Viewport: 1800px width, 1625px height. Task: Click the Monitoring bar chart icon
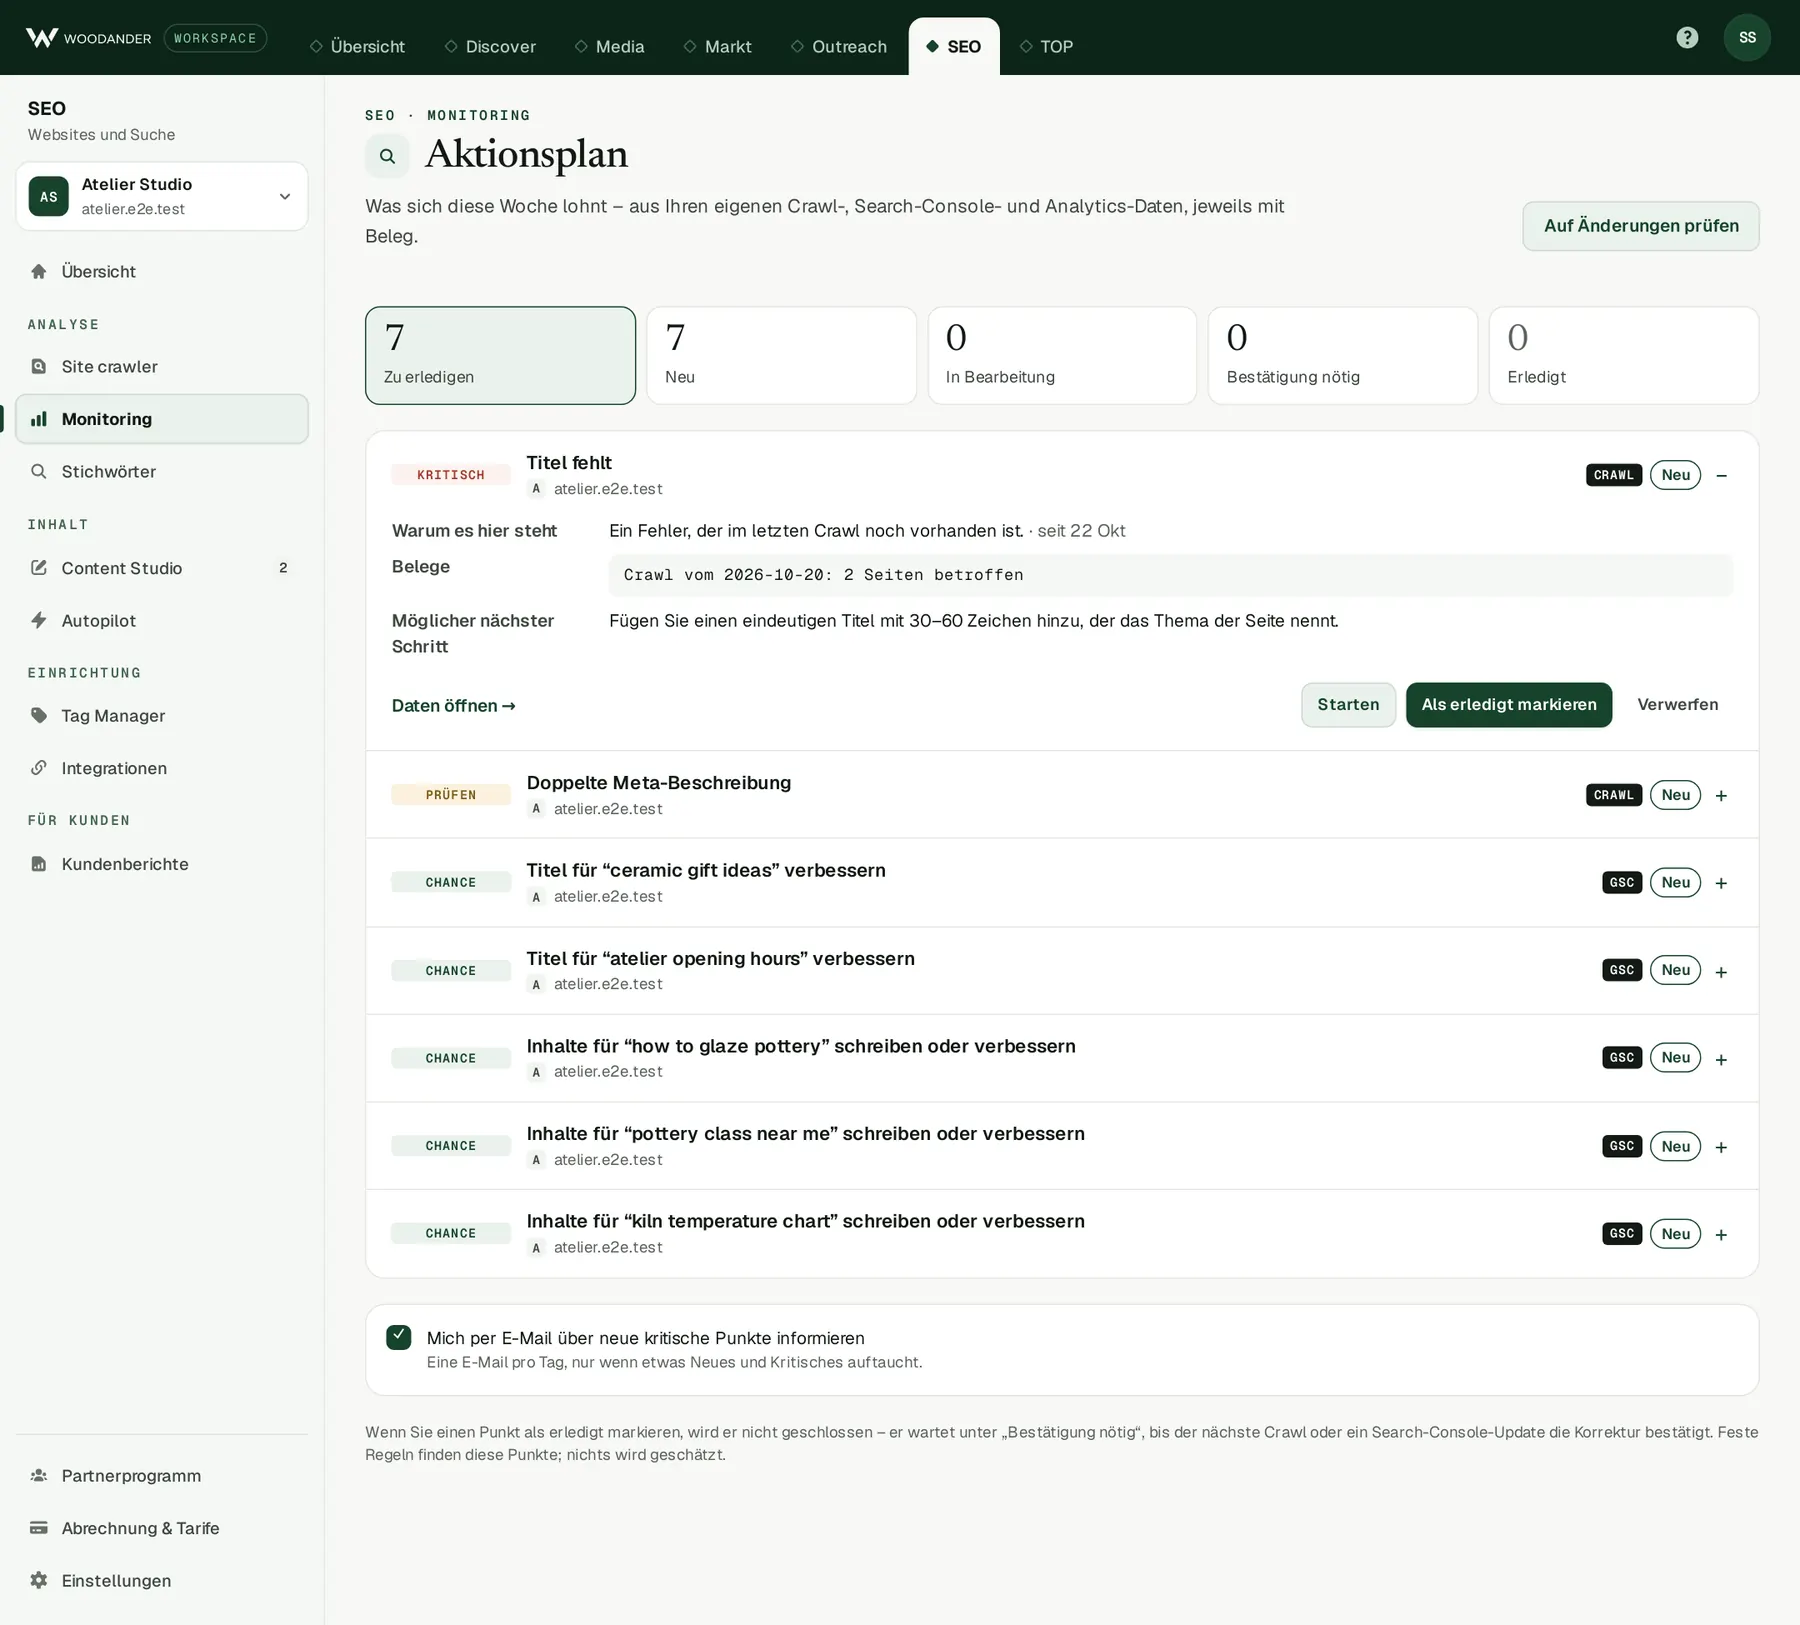(39, 419)
